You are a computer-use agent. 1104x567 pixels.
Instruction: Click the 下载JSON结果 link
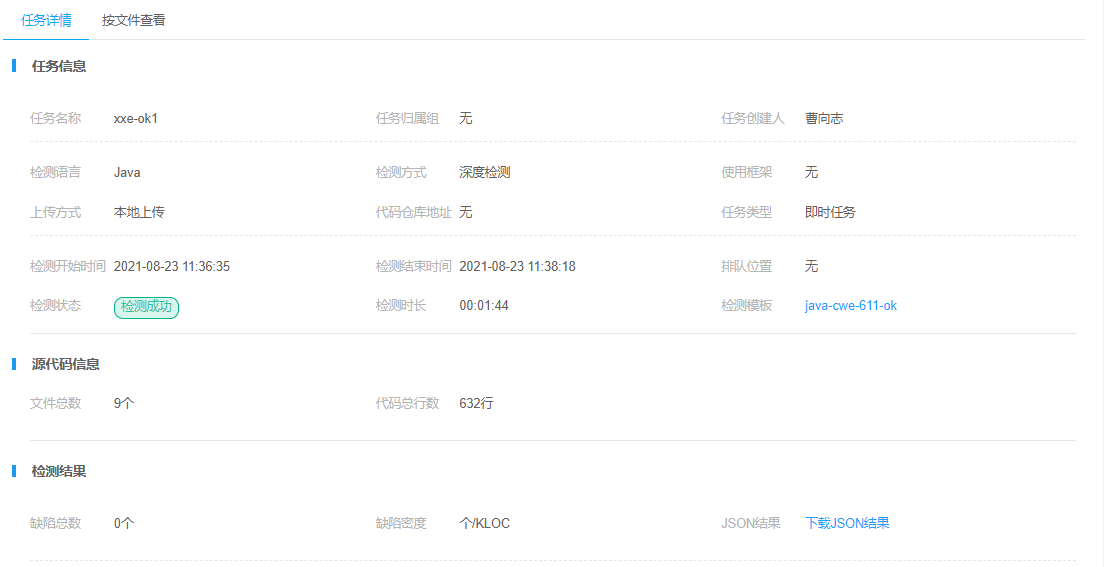pyautogui.click(x=847, y=523)
